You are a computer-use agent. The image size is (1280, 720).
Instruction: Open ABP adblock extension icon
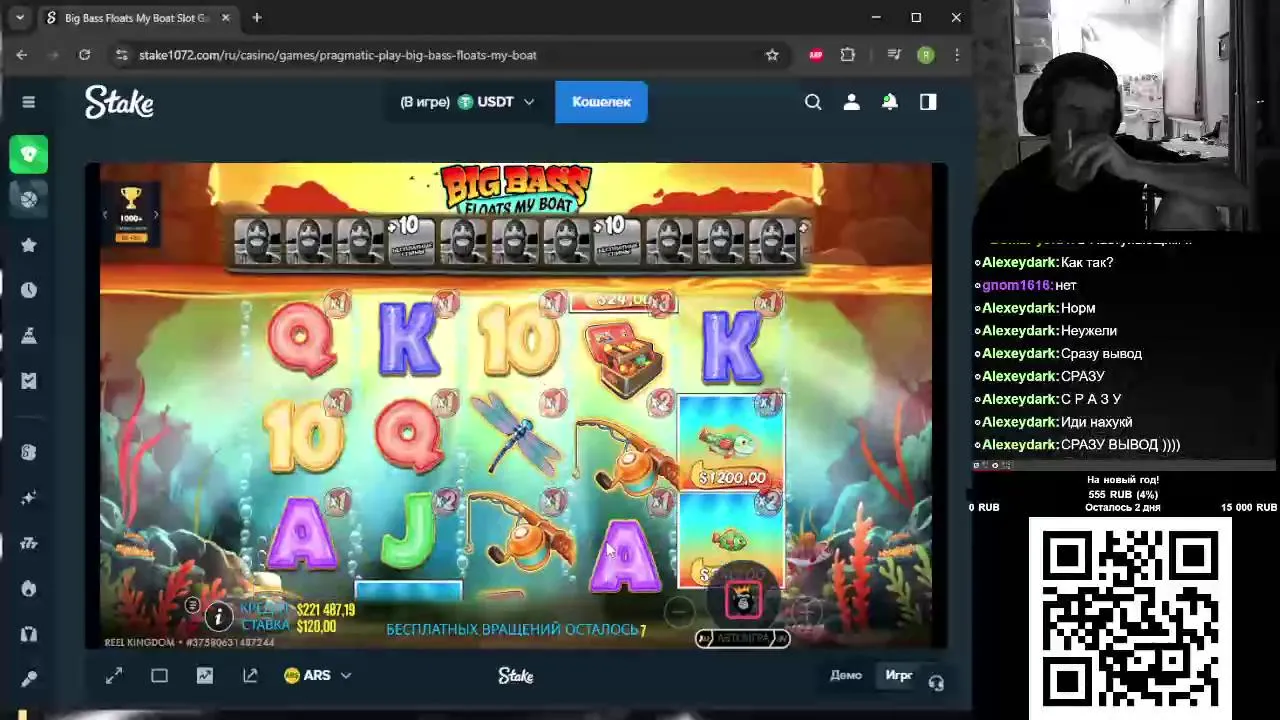click(816, 55)
